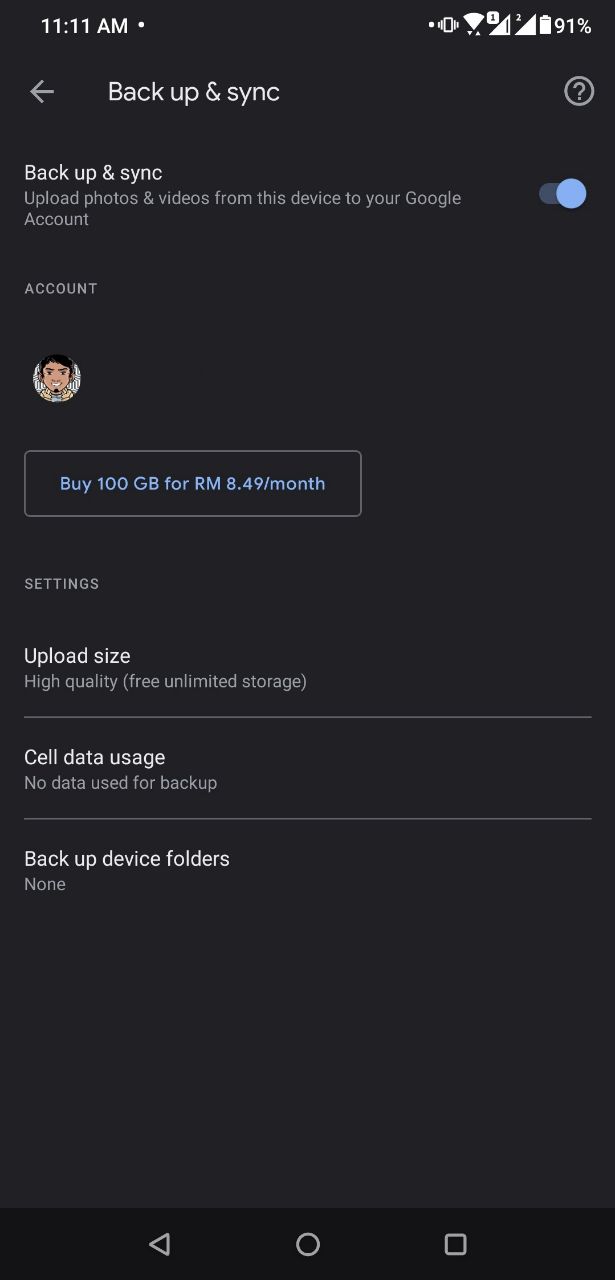Click the SETTINGS section header

click(62, 584)
